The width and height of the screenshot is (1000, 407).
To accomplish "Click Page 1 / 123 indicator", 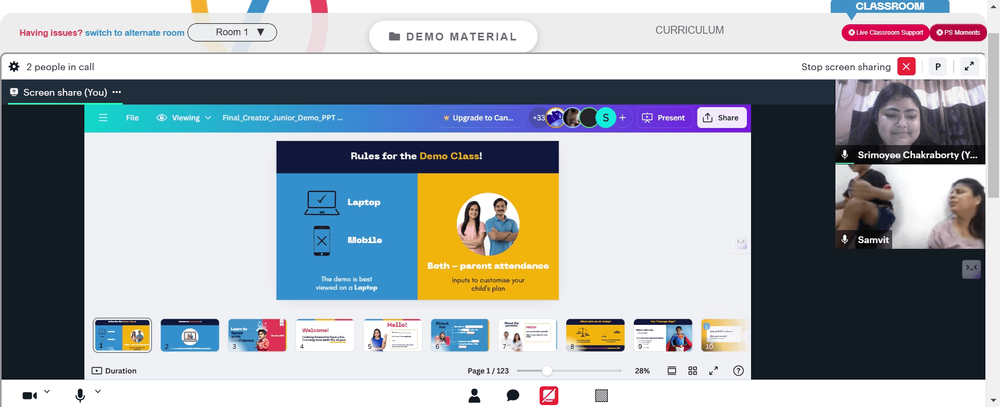I will pyautogui.click(x=488, y=371).
